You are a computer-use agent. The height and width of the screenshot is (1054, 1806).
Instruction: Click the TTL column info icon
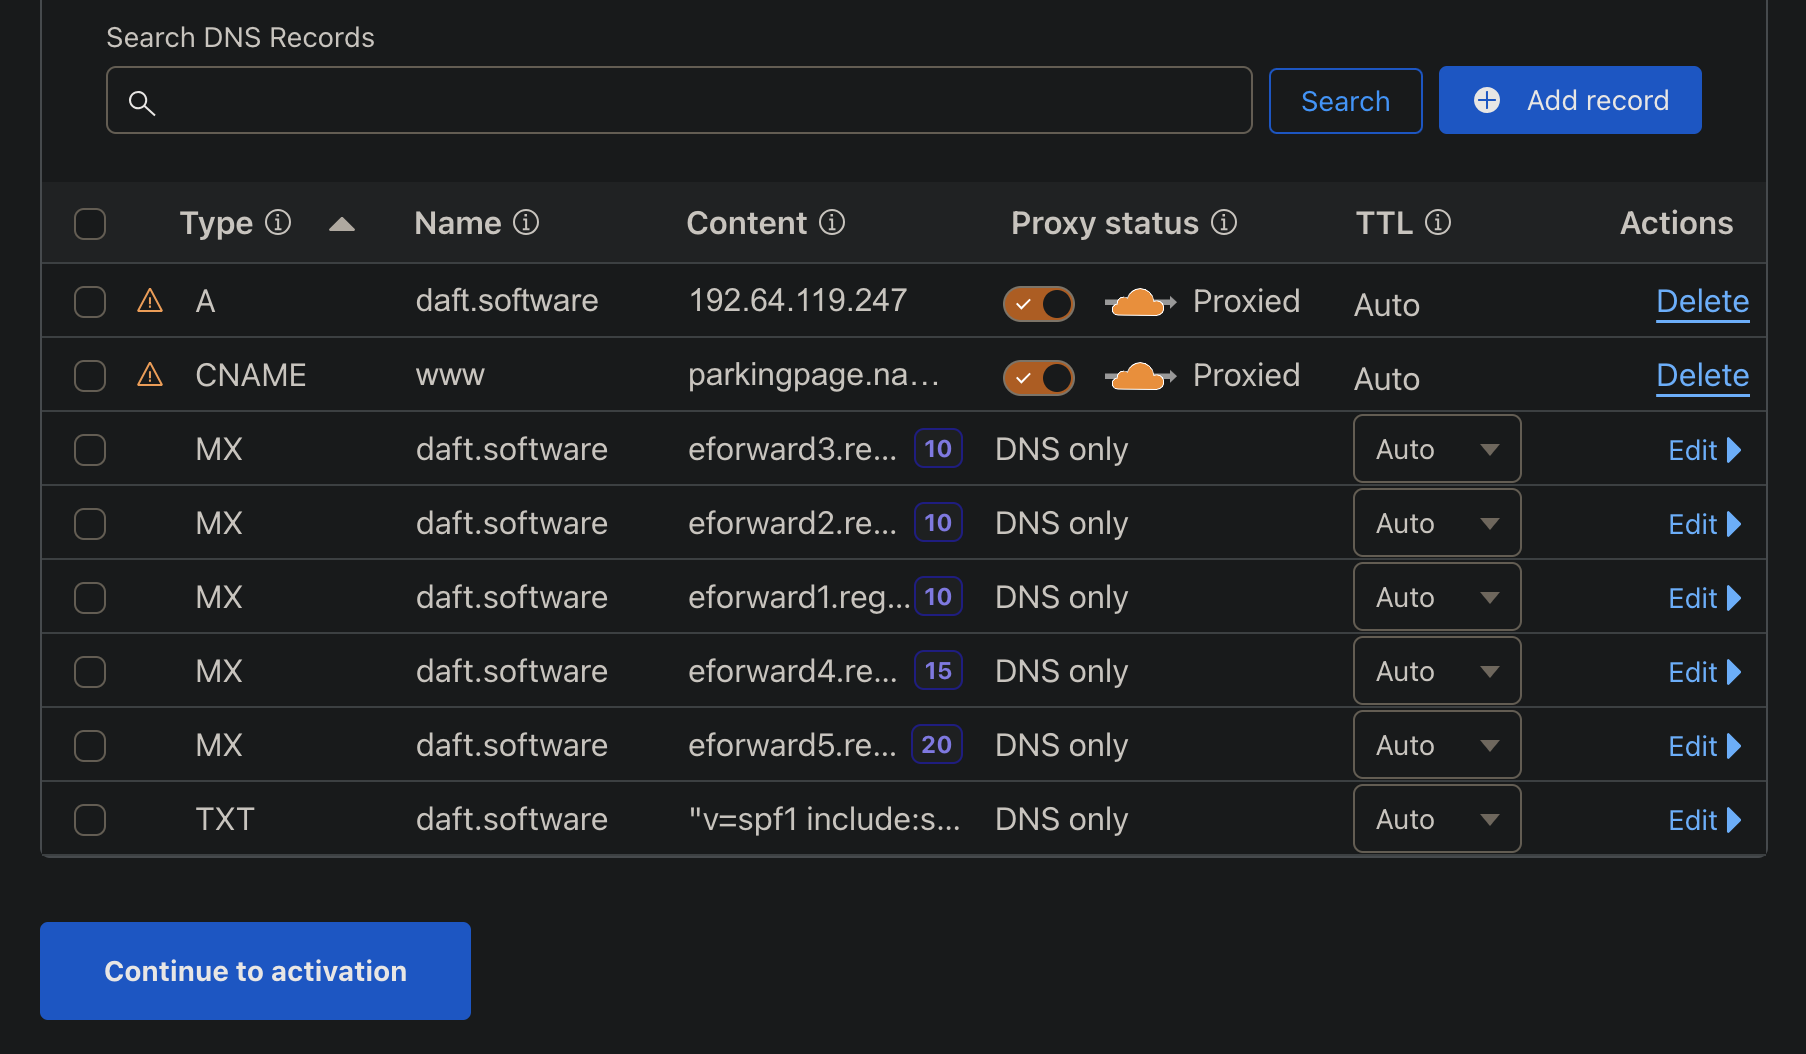click(x=1438, y=223)
